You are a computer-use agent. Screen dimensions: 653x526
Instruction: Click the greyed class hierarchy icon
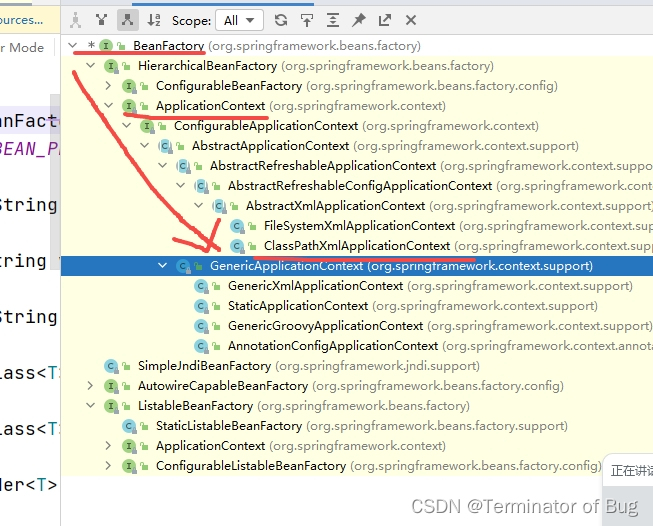point(75,20)
